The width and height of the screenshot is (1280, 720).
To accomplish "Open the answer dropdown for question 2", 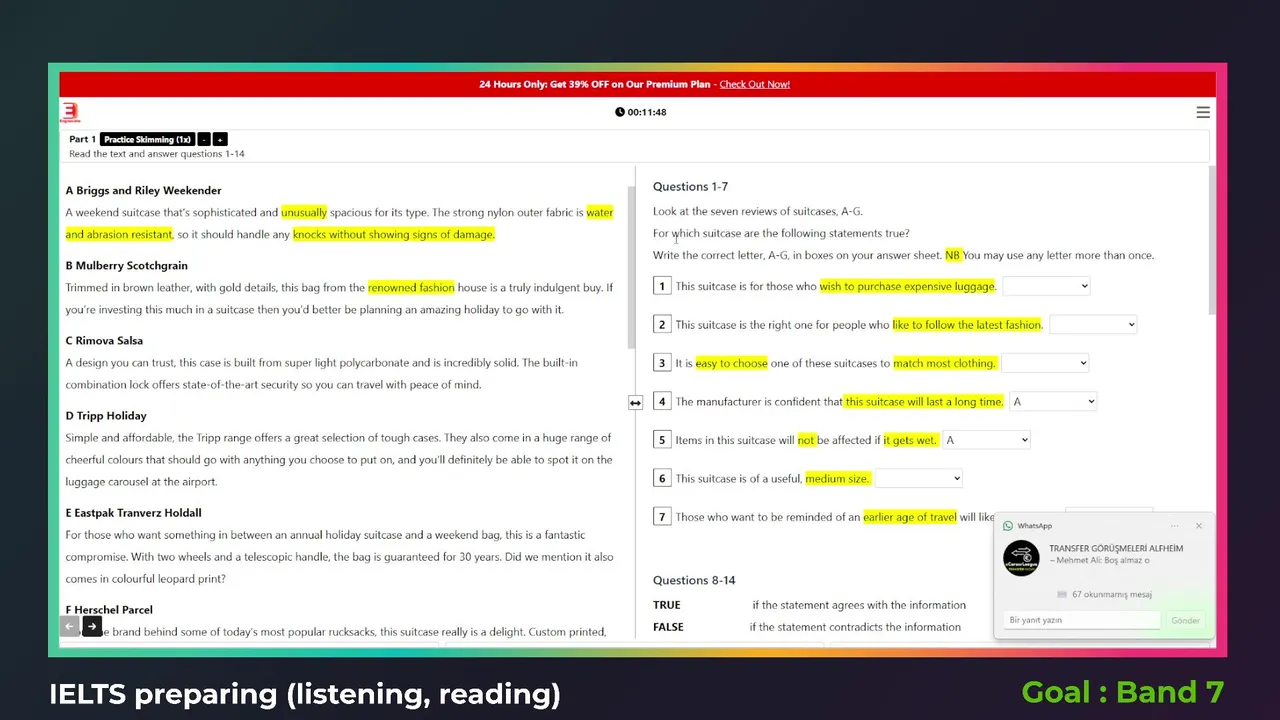I will pos(1093,324).
